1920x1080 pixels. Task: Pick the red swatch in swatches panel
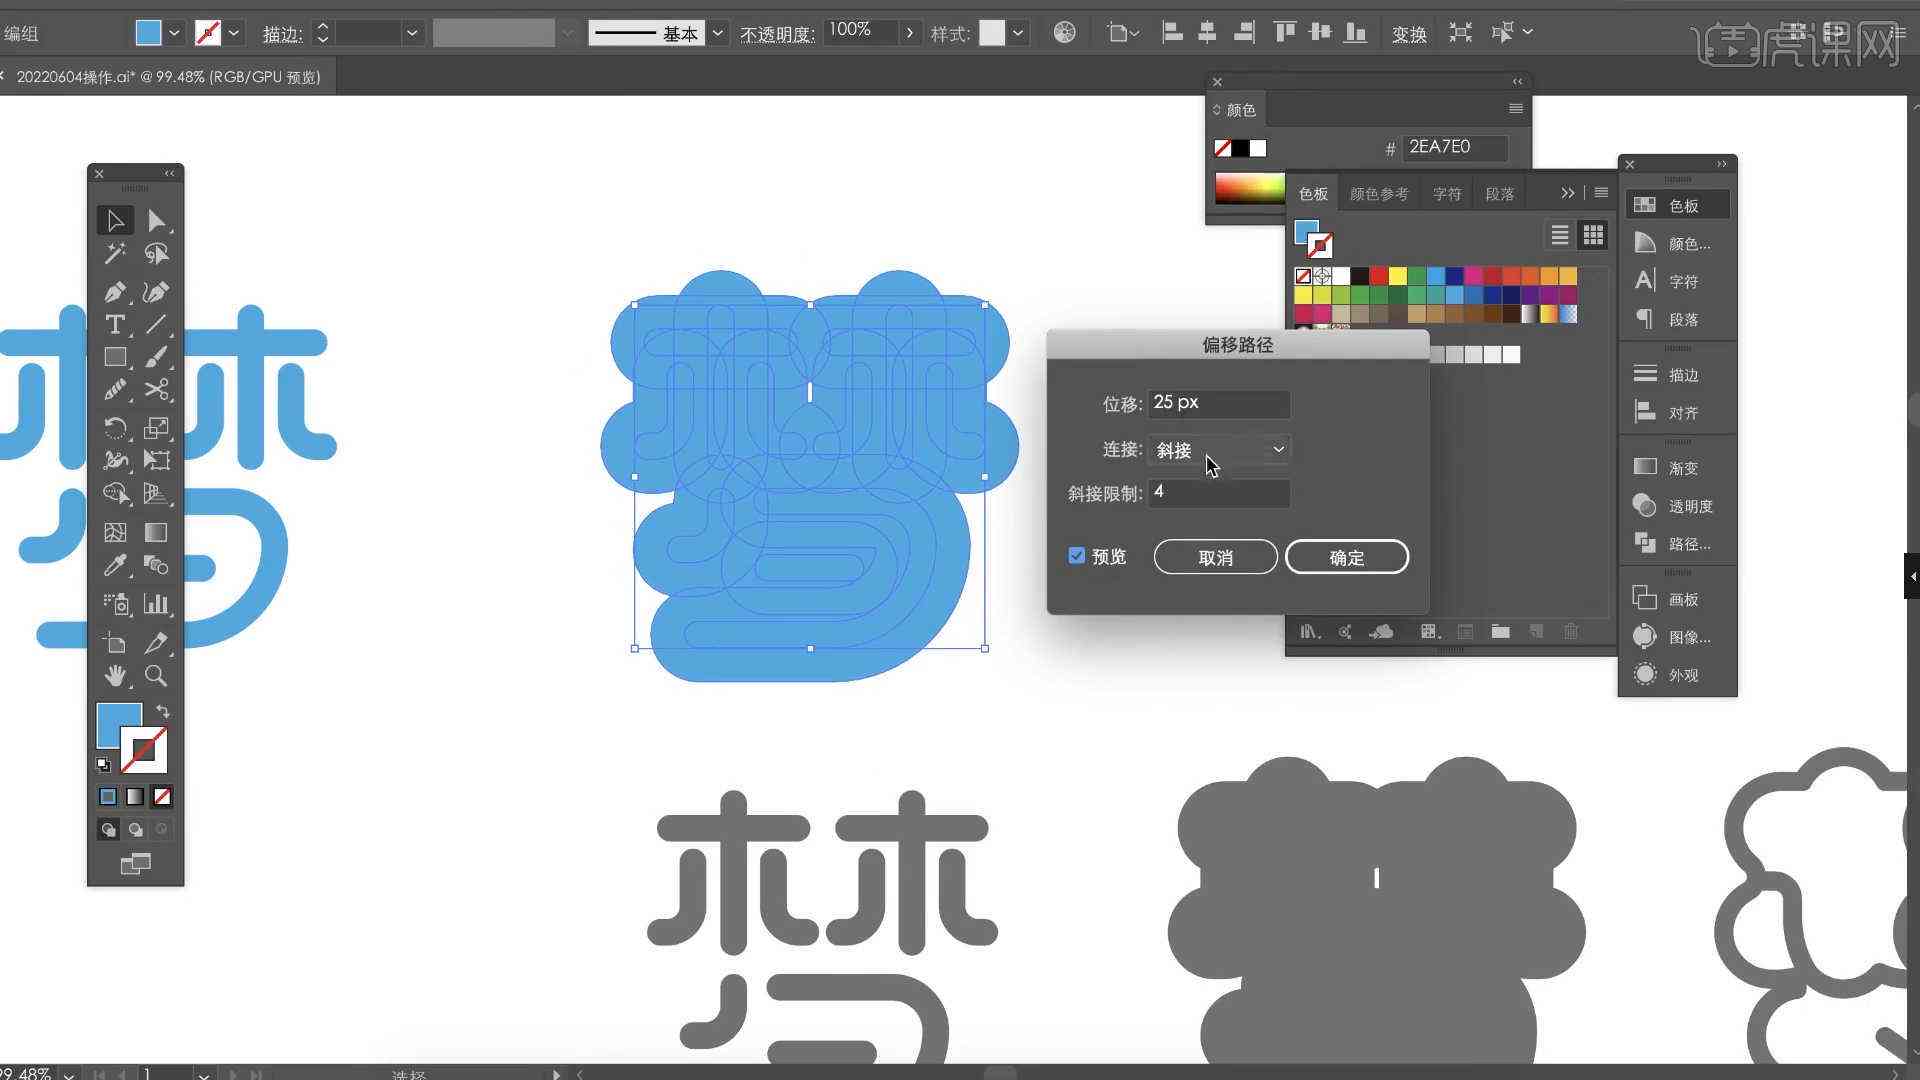click(1379, 276)
